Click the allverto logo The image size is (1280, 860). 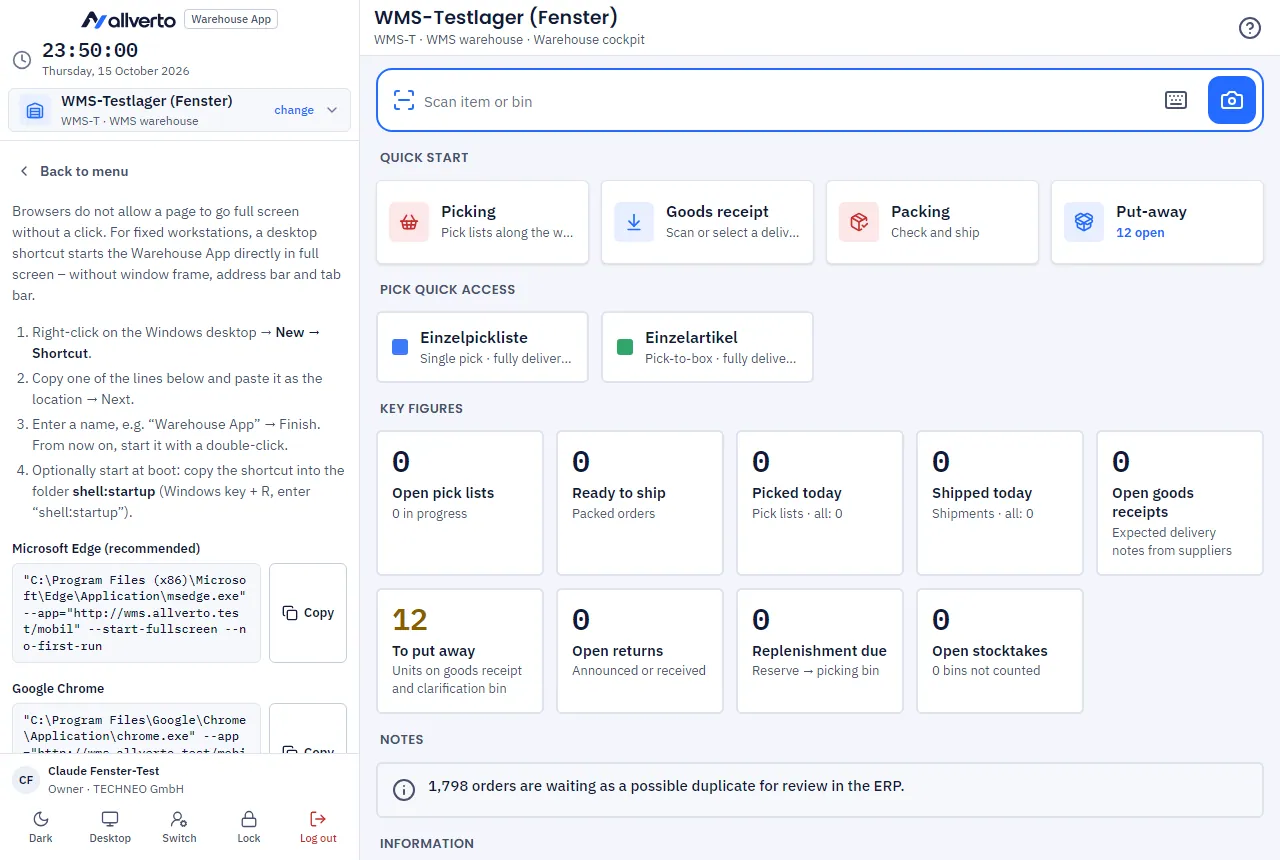[130, 19]
